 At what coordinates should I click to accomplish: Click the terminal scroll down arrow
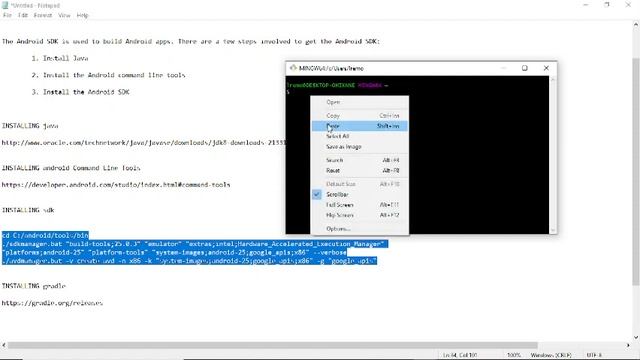(x=553, y=231)
